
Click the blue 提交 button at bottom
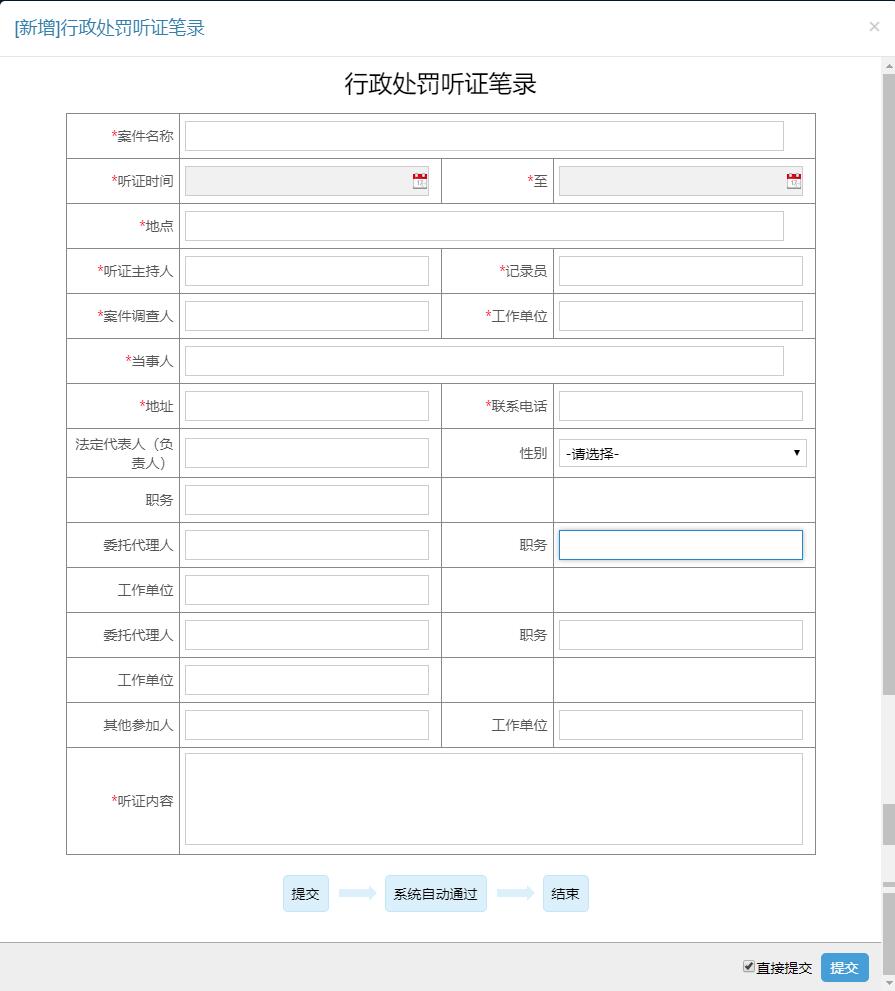844,967
